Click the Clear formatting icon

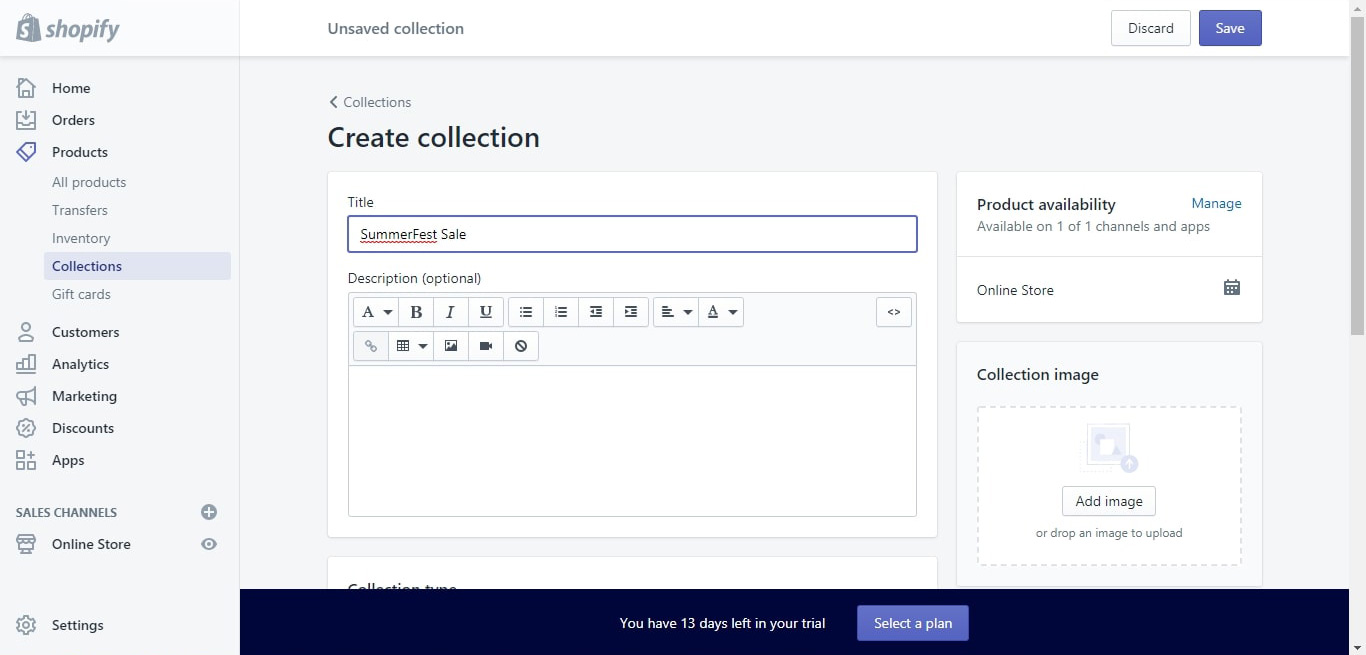click(521, 346)
